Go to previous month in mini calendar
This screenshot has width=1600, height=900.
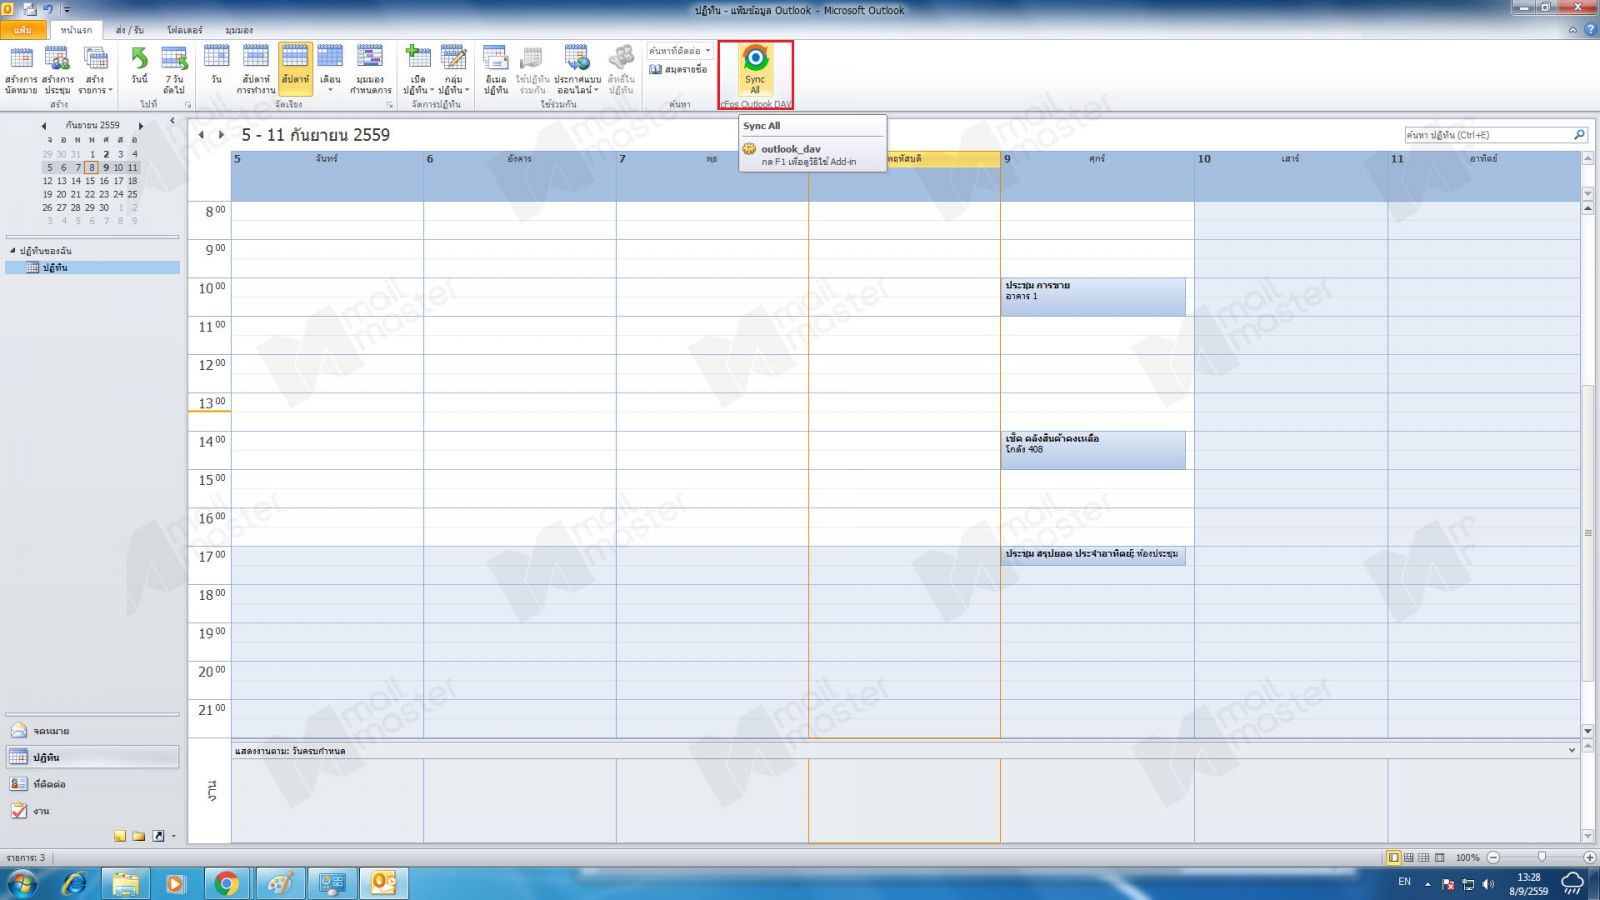[x=44, y=126]
